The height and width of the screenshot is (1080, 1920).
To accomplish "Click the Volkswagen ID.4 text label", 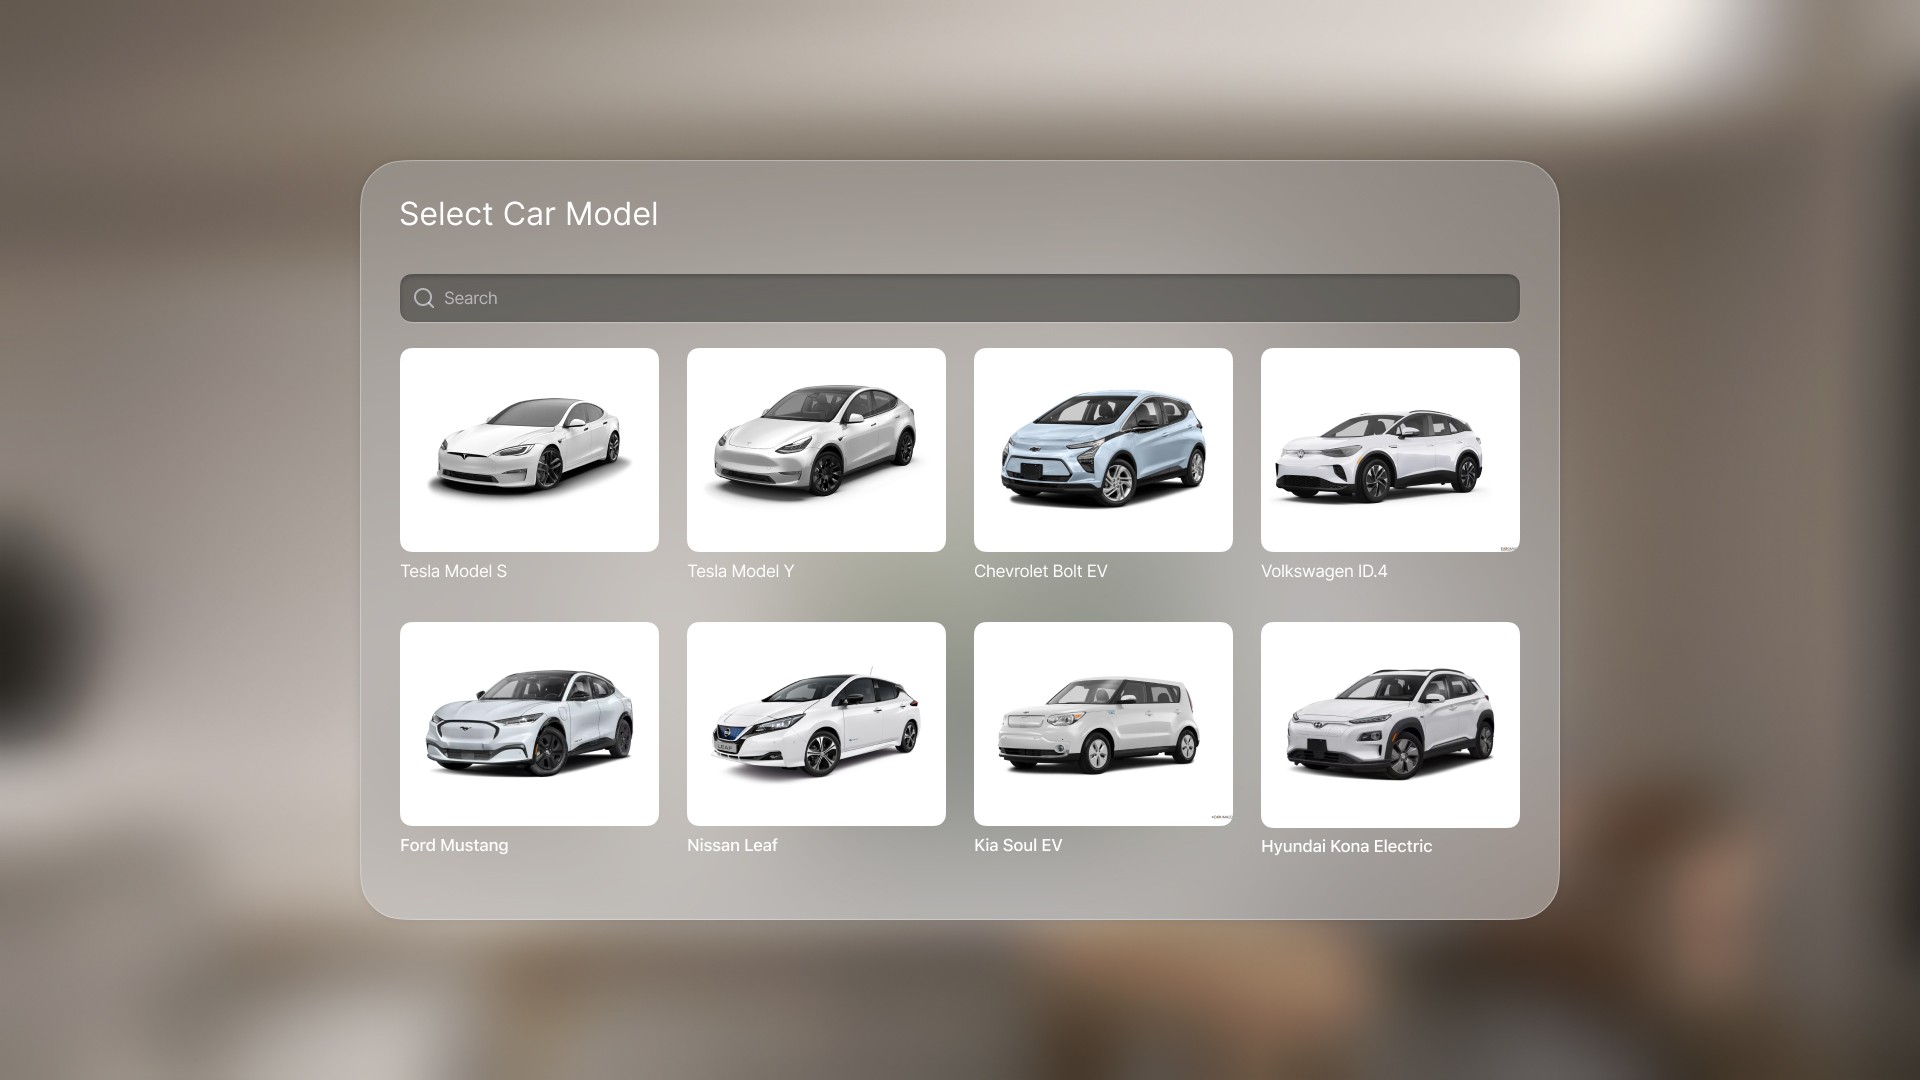I will tap(1323, 571).
